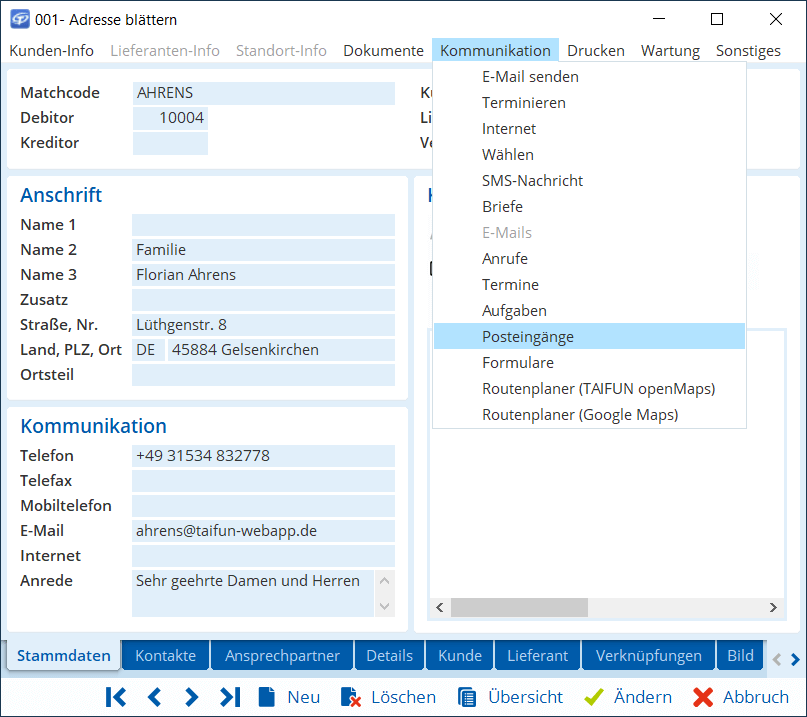The height and width of the screenshot is (717, 807).
Task: Delete the address using Löschen
Action: [388, 697]
